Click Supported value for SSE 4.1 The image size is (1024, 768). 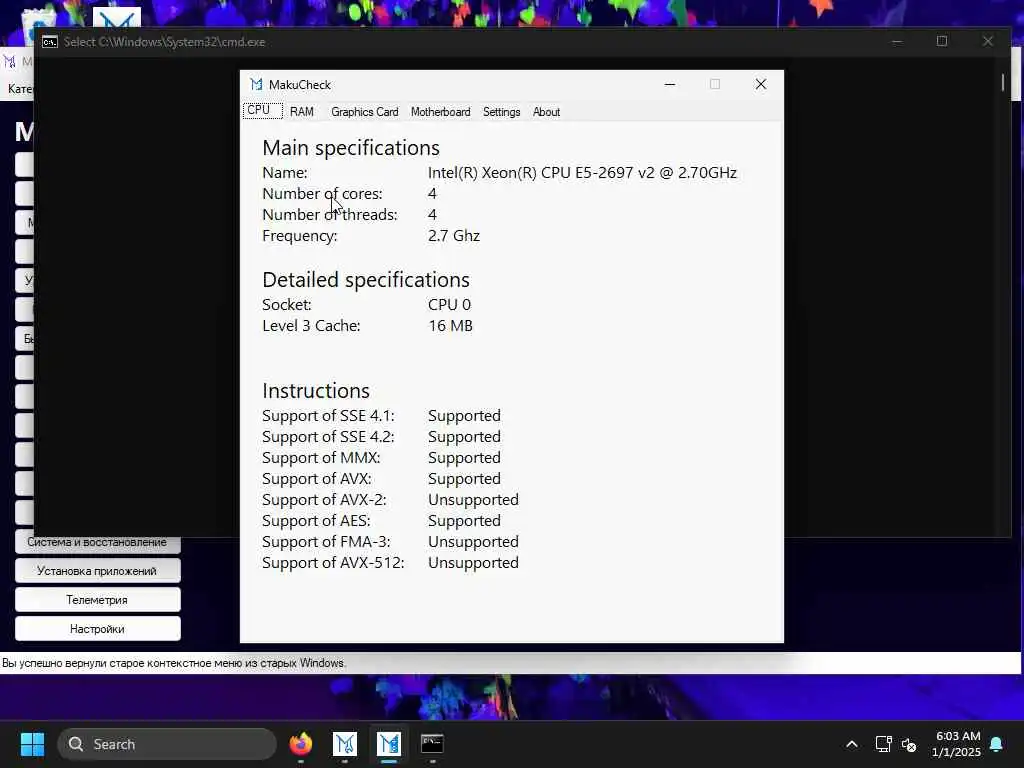click(x=464, y=416)
